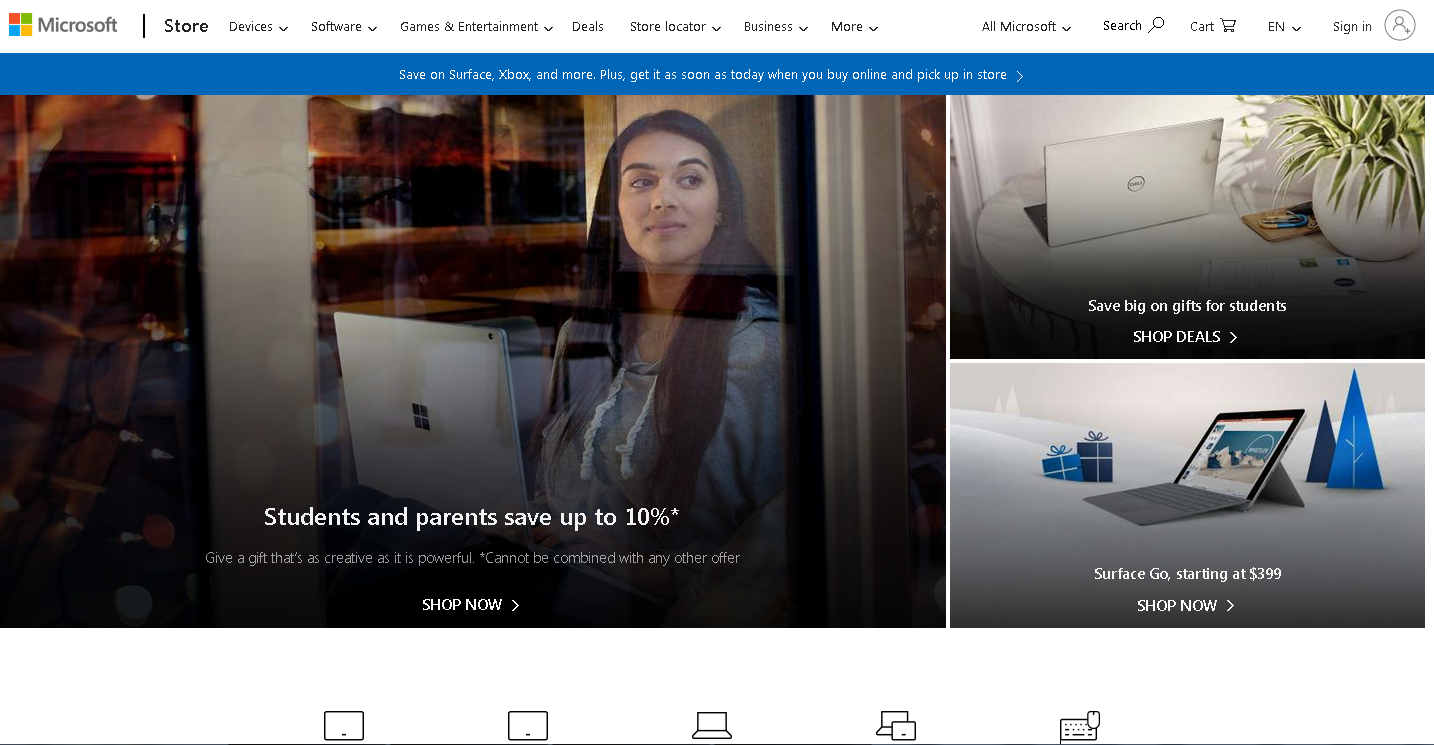Image resolution: width=1434 pixels, height=745 pixels.
Task: Open the More navigation menu
Action: [854, 27]
